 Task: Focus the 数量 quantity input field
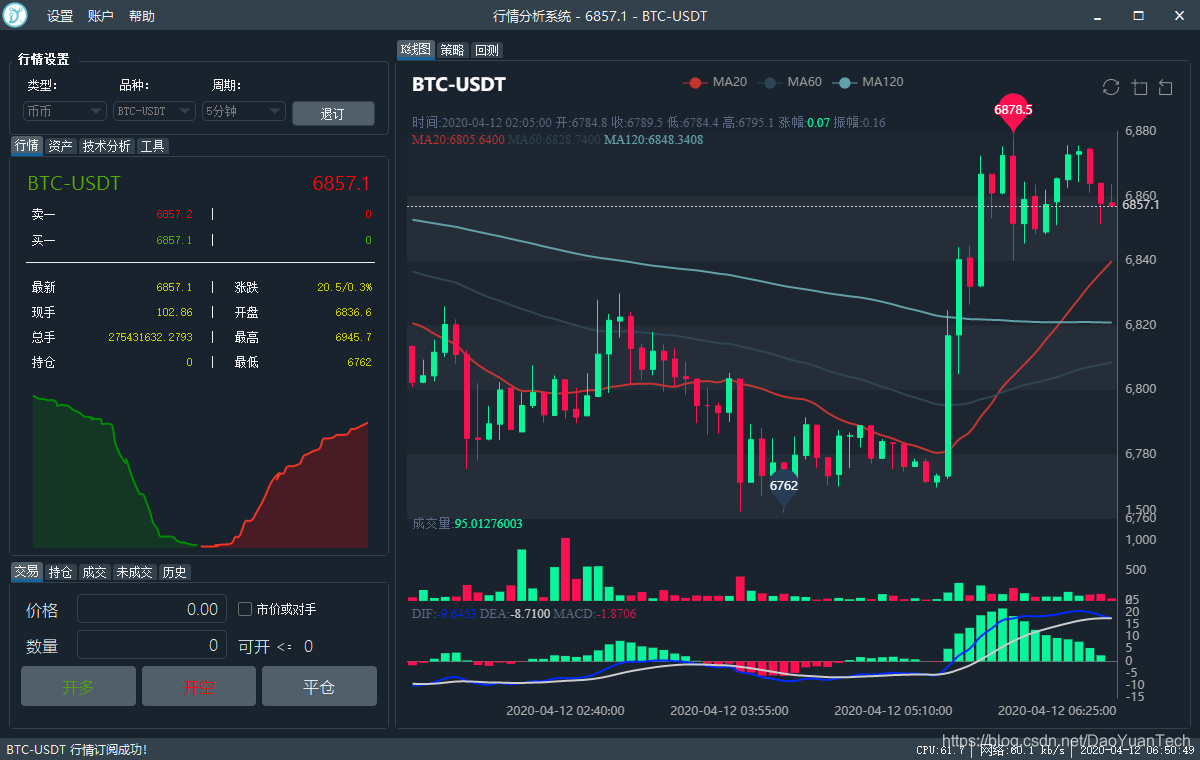coord(152,646)
